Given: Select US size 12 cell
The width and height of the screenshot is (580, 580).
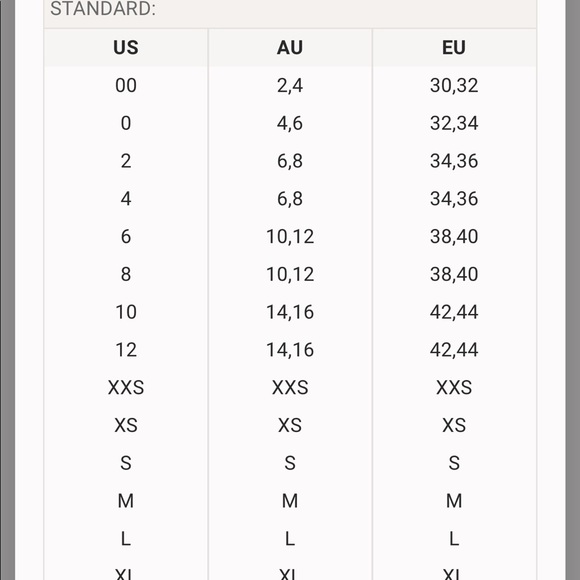Looking at the screenshot, I should click(126, 350).
